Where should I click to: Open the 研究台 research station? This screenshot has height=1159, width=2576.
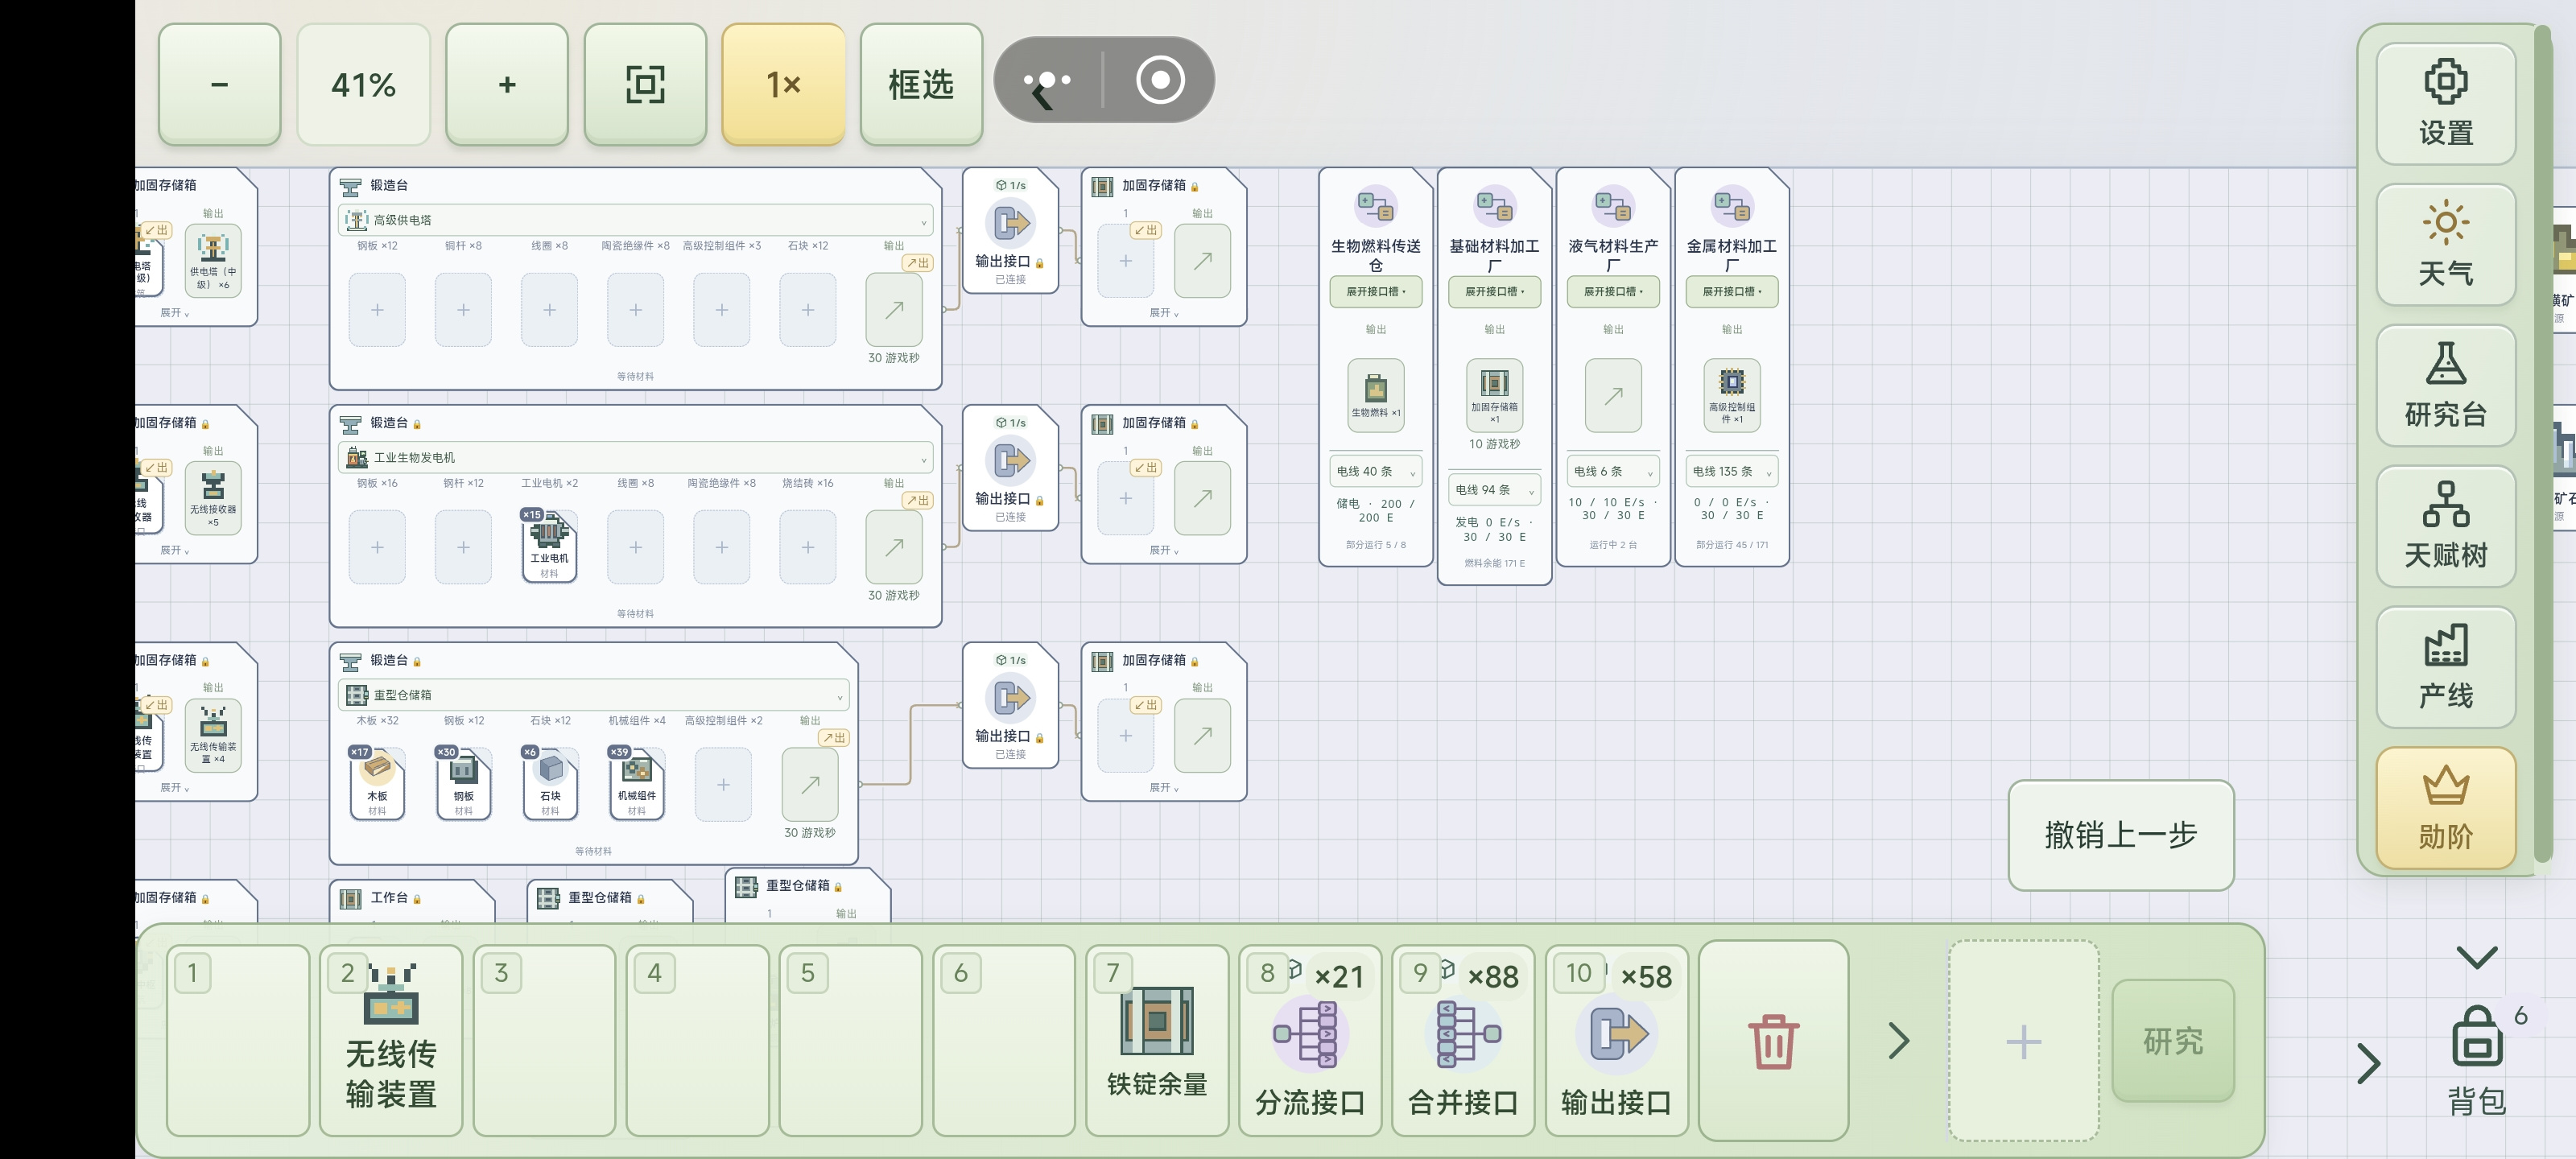[2445, 386]
